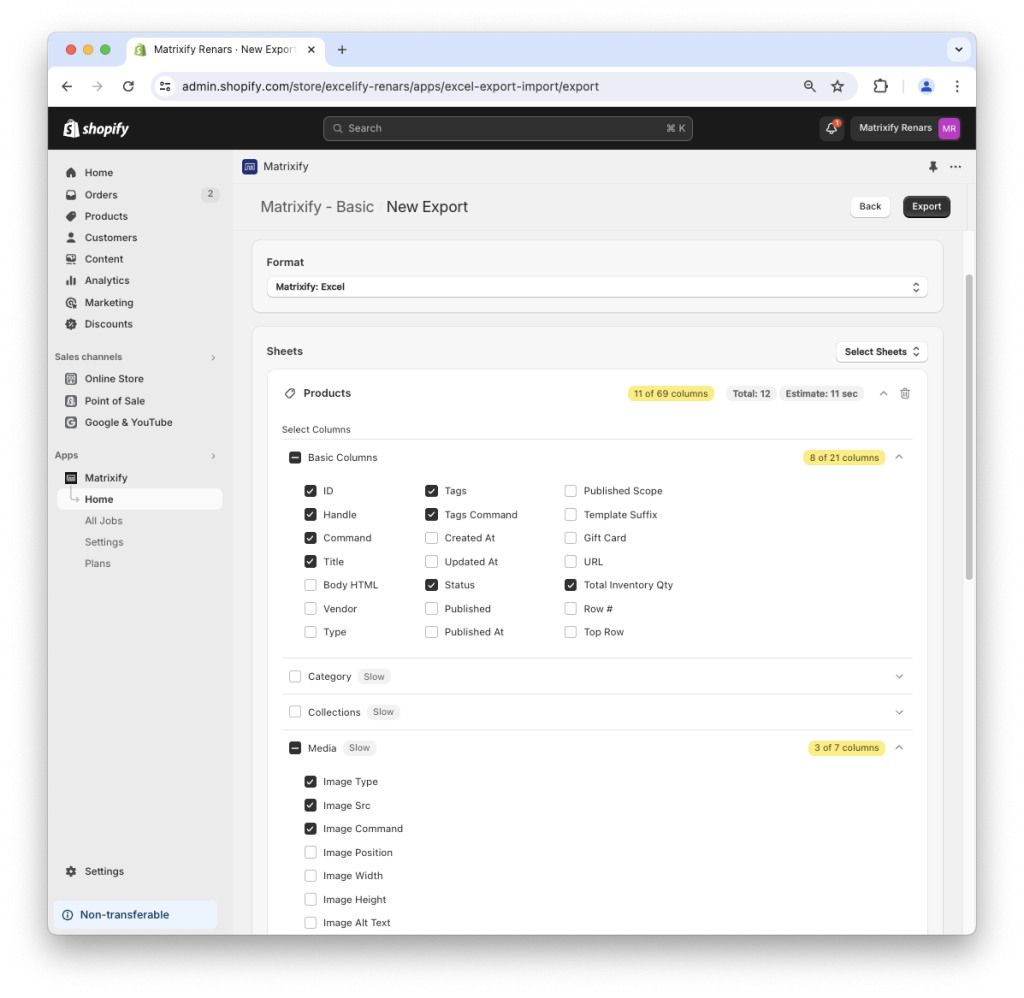
Task: Open the Shopify Home icon in sidebar
Action: tap(69, 172)
